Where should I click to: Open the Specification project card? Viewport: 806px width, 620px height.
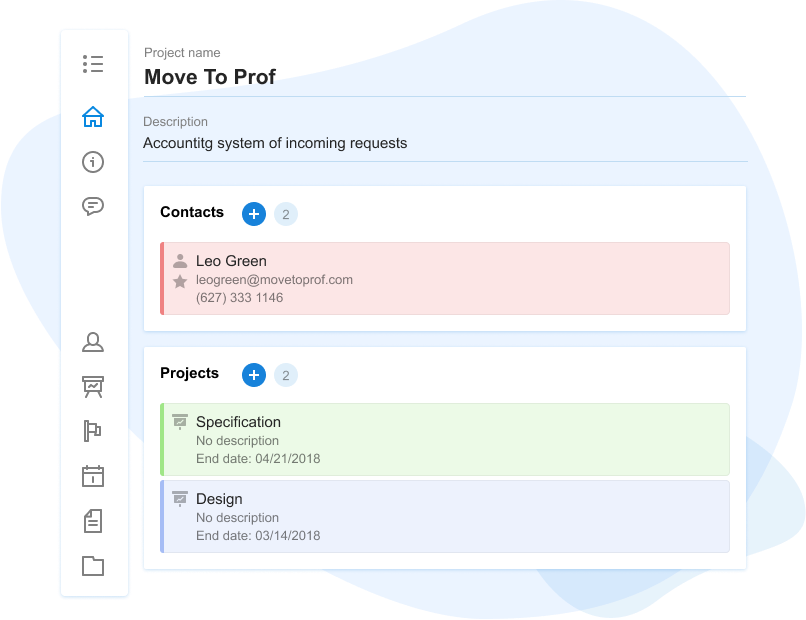[x=450, y=440]
